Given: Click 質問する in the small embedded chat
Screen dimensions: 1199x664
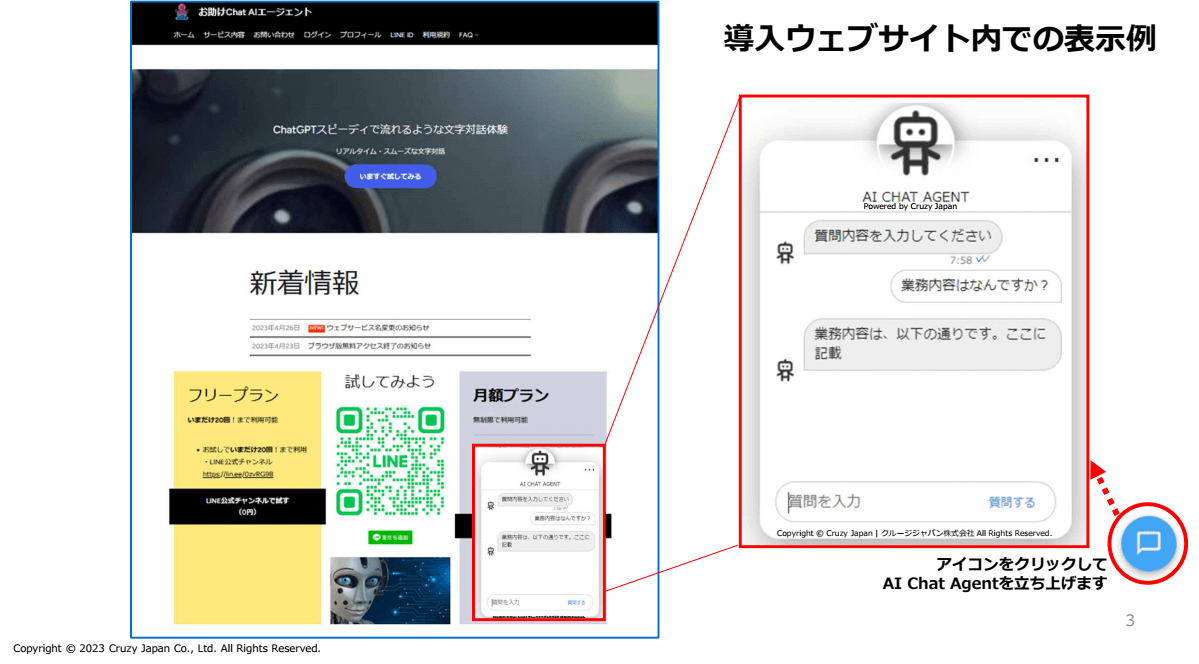Looking at the screenshot, I should click(576, 603).
